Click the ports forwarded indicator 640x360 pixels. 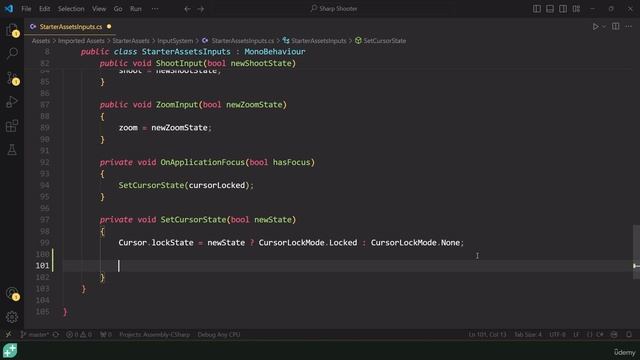click(106, 335)
